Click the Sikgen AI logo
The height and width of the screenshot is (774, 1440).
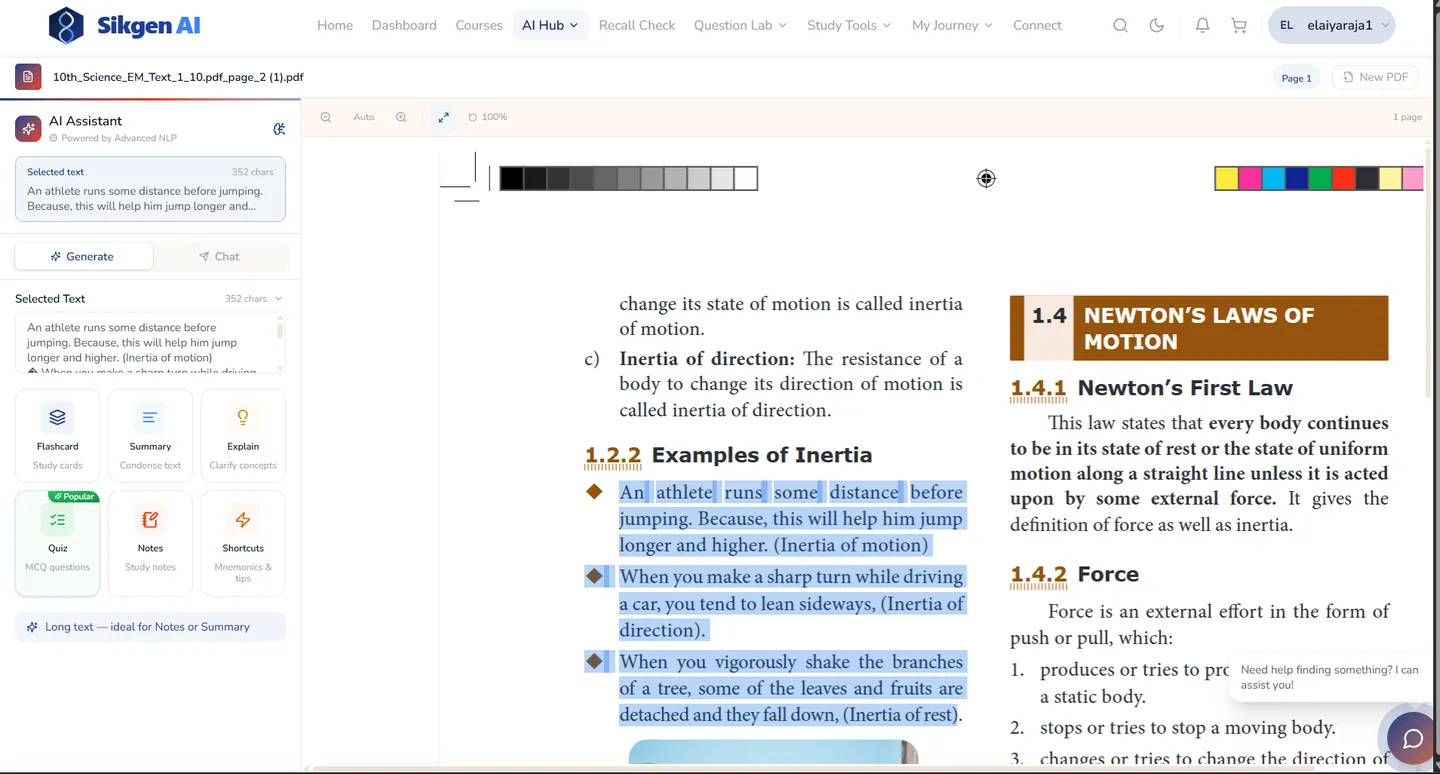[x=124, y=25]
